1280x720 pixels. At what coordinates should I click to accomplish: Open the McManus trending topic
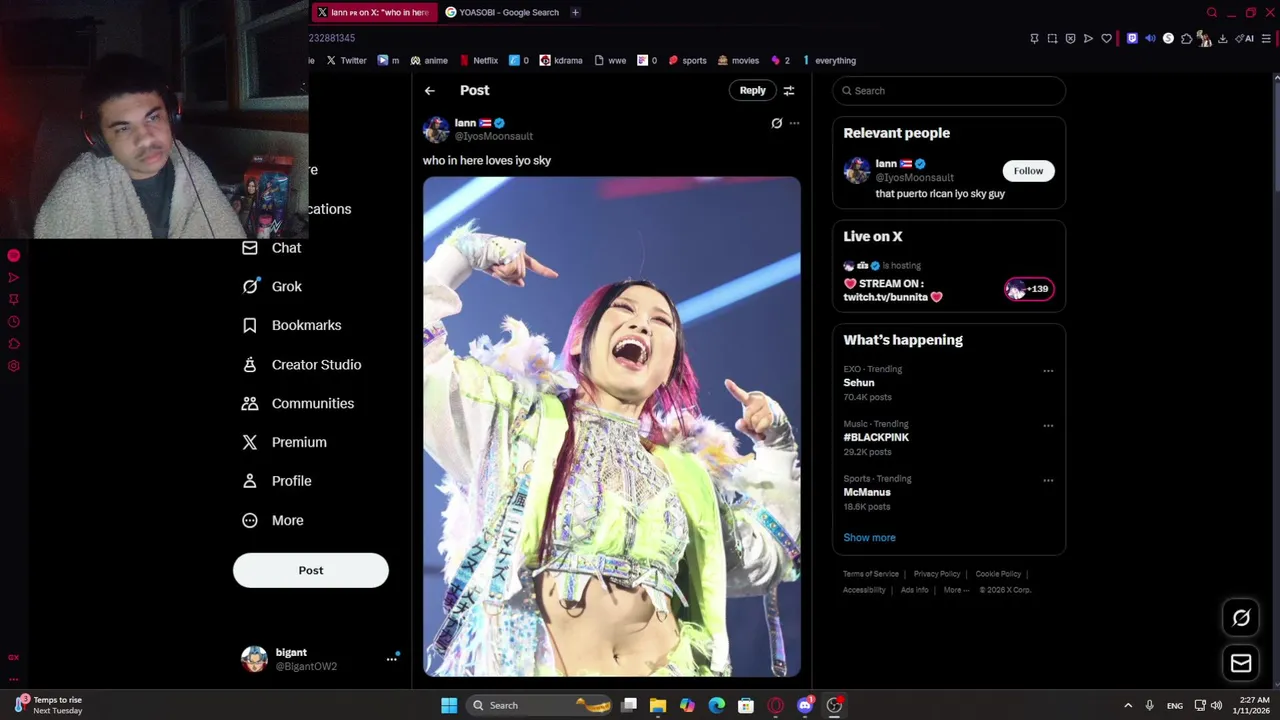pos(867,492)
